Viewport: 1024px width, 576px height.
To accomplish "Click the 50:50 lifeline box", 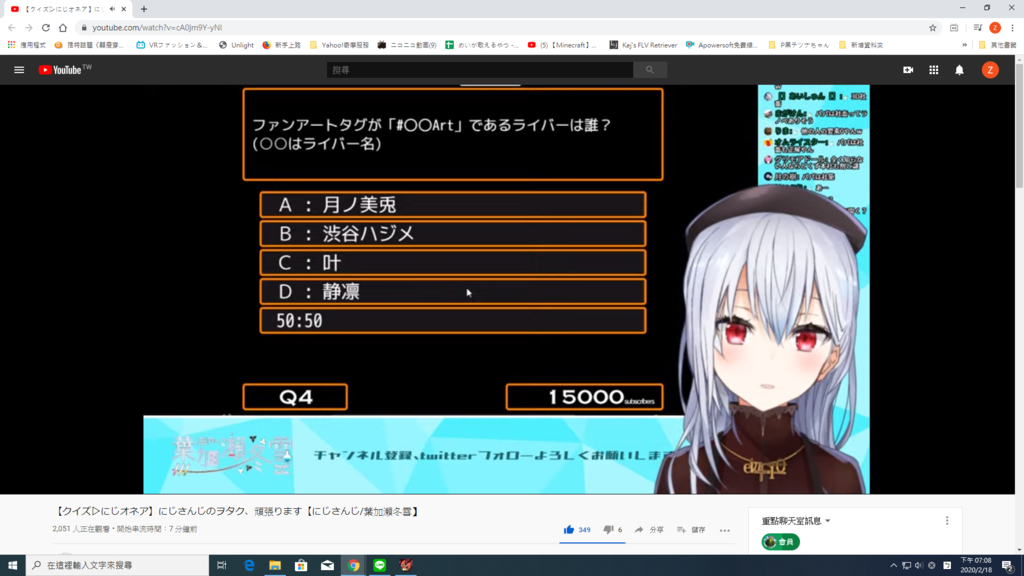I will [x=453, y=321].
